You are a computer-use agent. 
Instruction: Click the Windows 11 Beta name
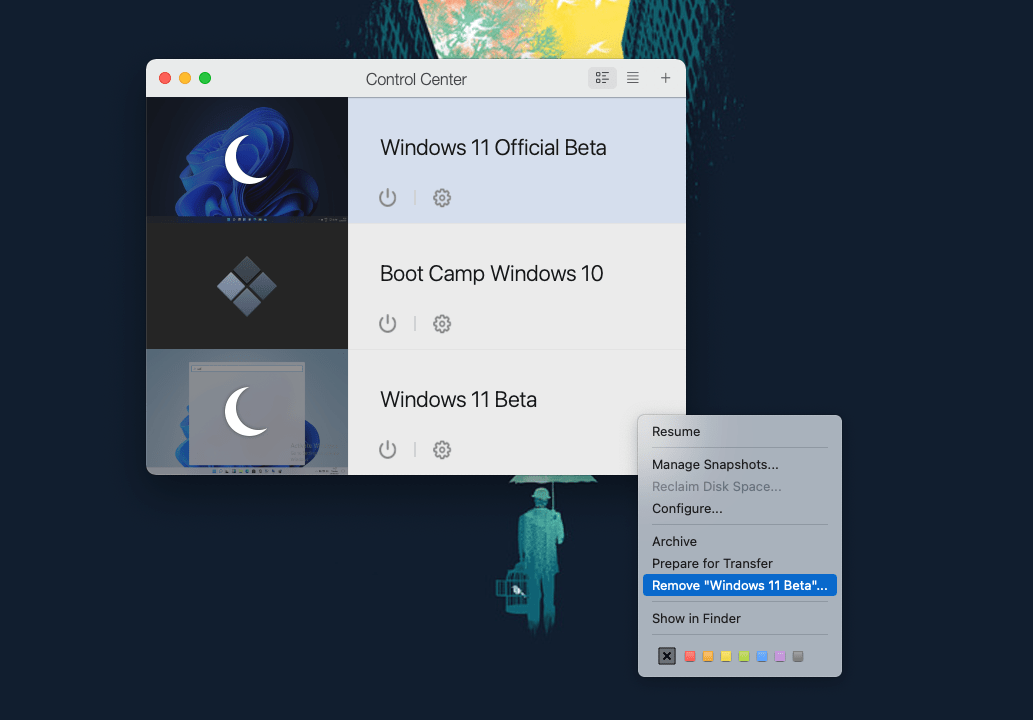459,399
